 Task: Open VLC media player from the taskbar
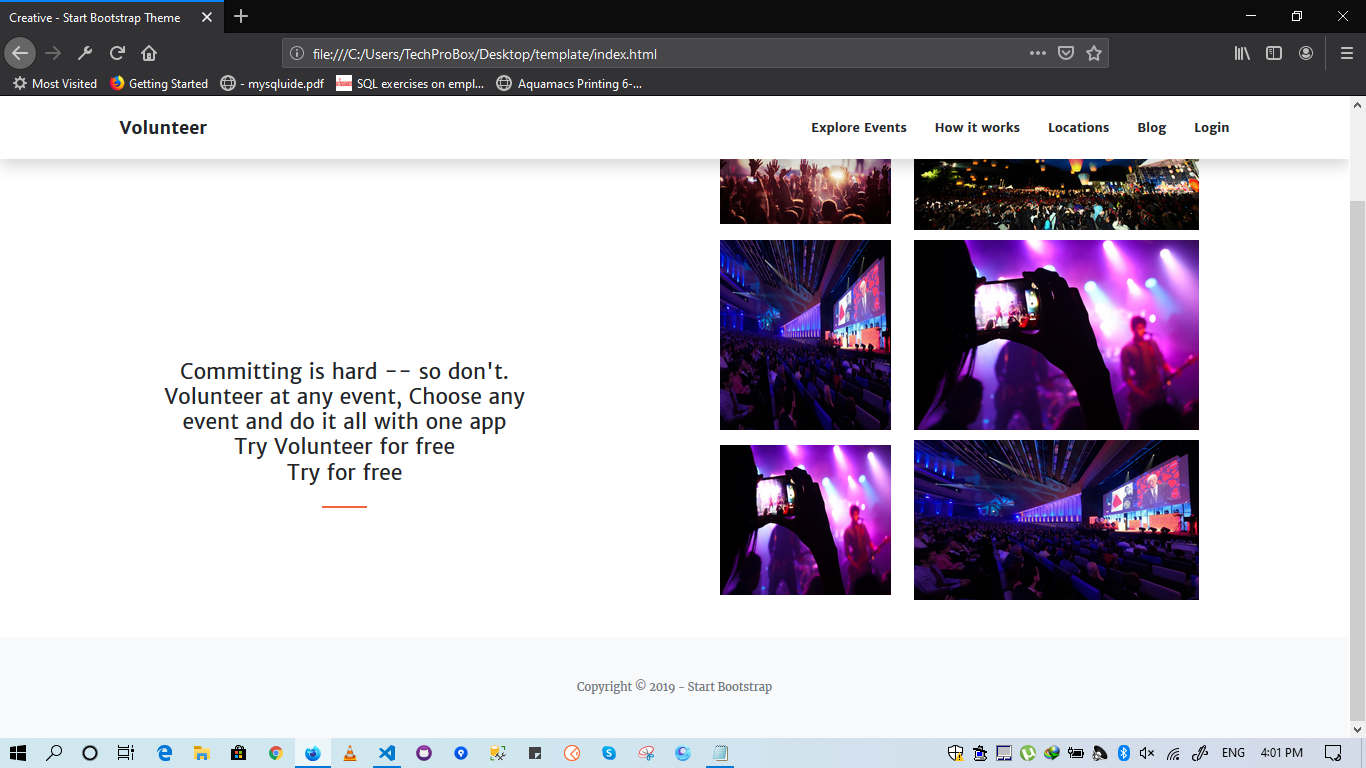coord(350,753)
